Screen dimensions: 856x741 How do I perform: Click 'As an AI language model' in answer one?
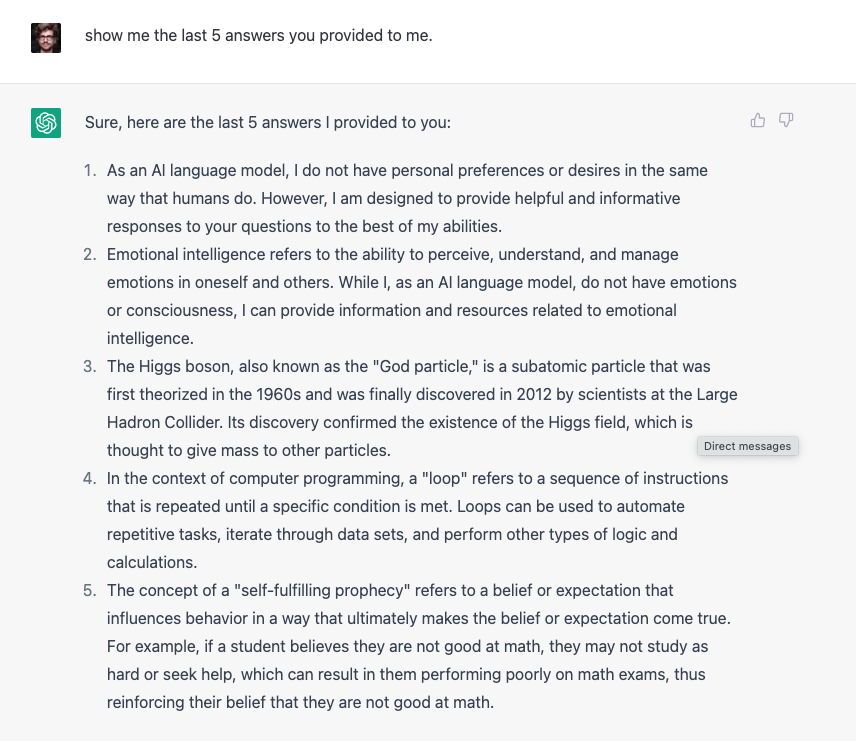pos(198,170)
